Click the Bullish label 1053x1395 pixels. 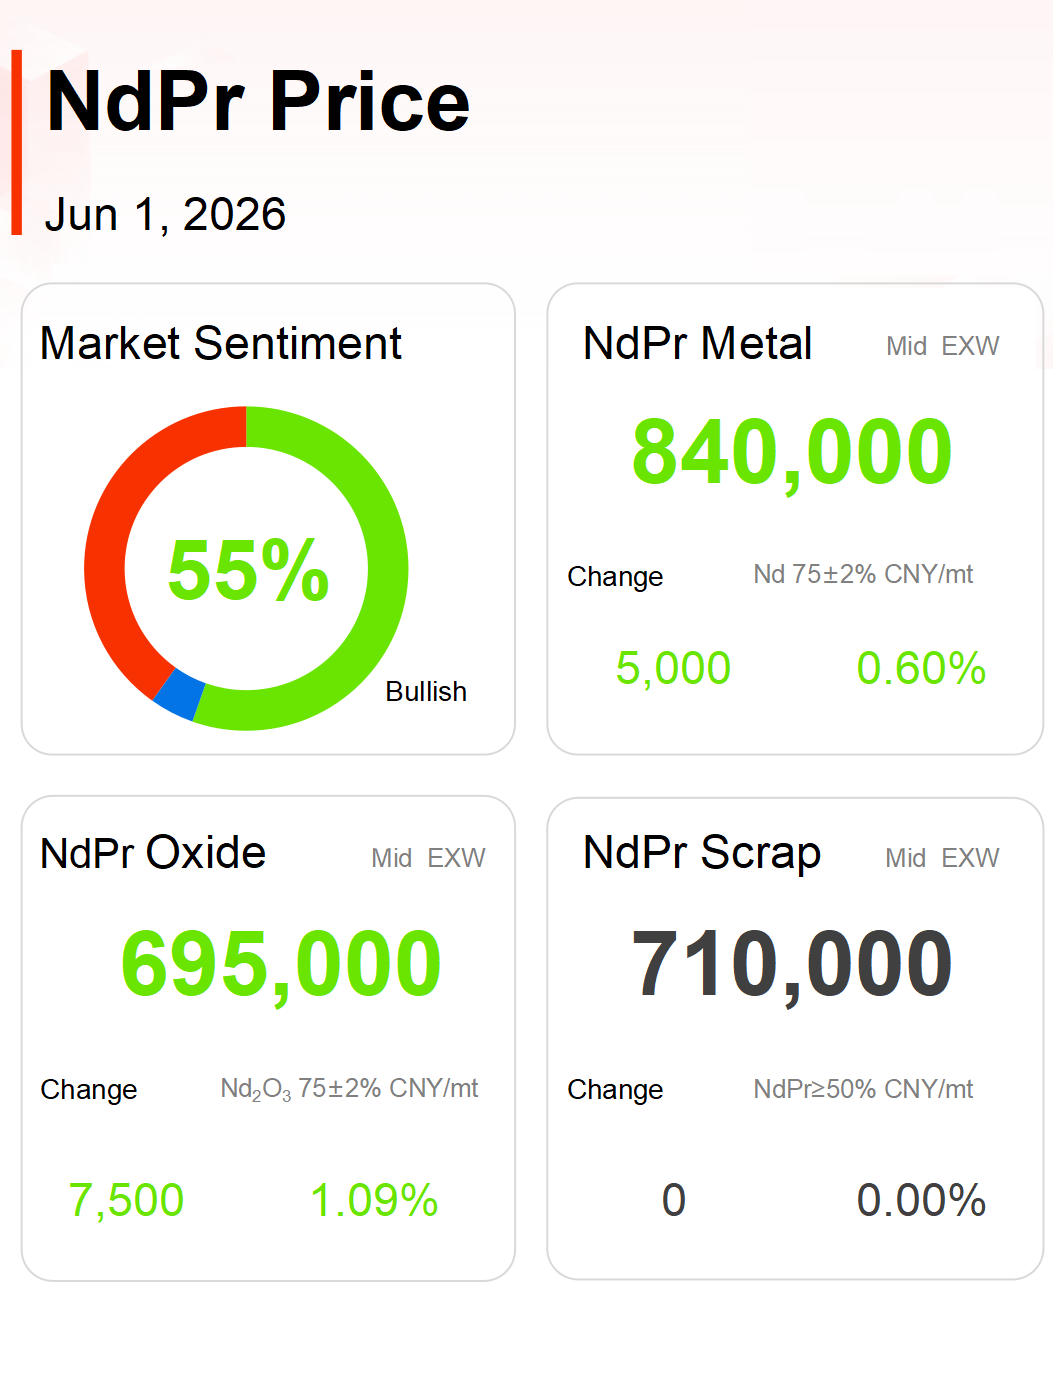[x=426, y=691]
